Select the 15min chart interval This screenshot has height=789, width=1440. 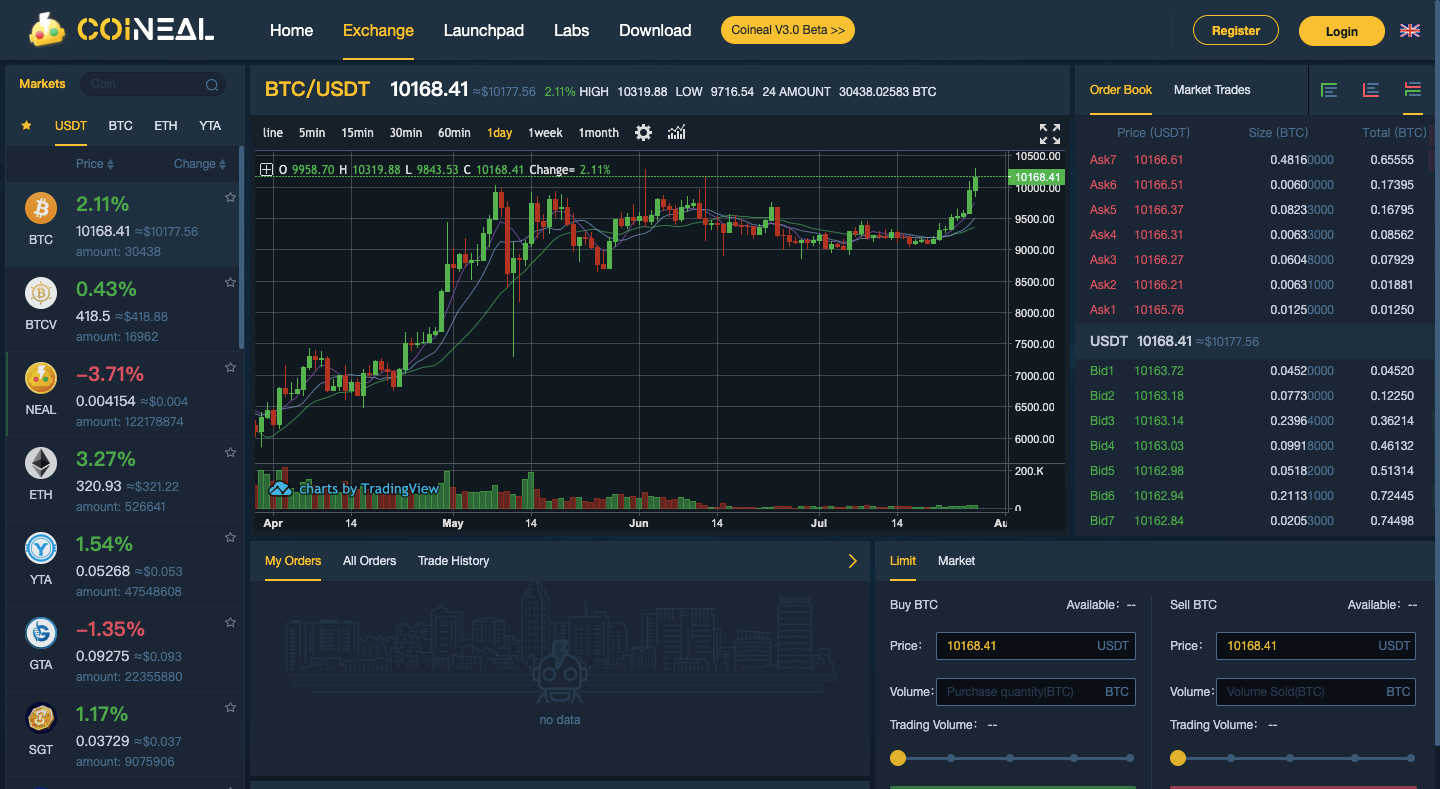tap(357, 133)
